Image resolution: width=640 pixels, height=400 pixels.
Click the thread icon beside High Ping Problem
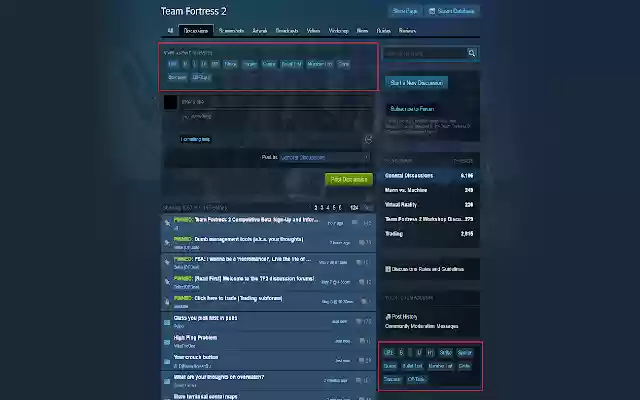(167, 342)
